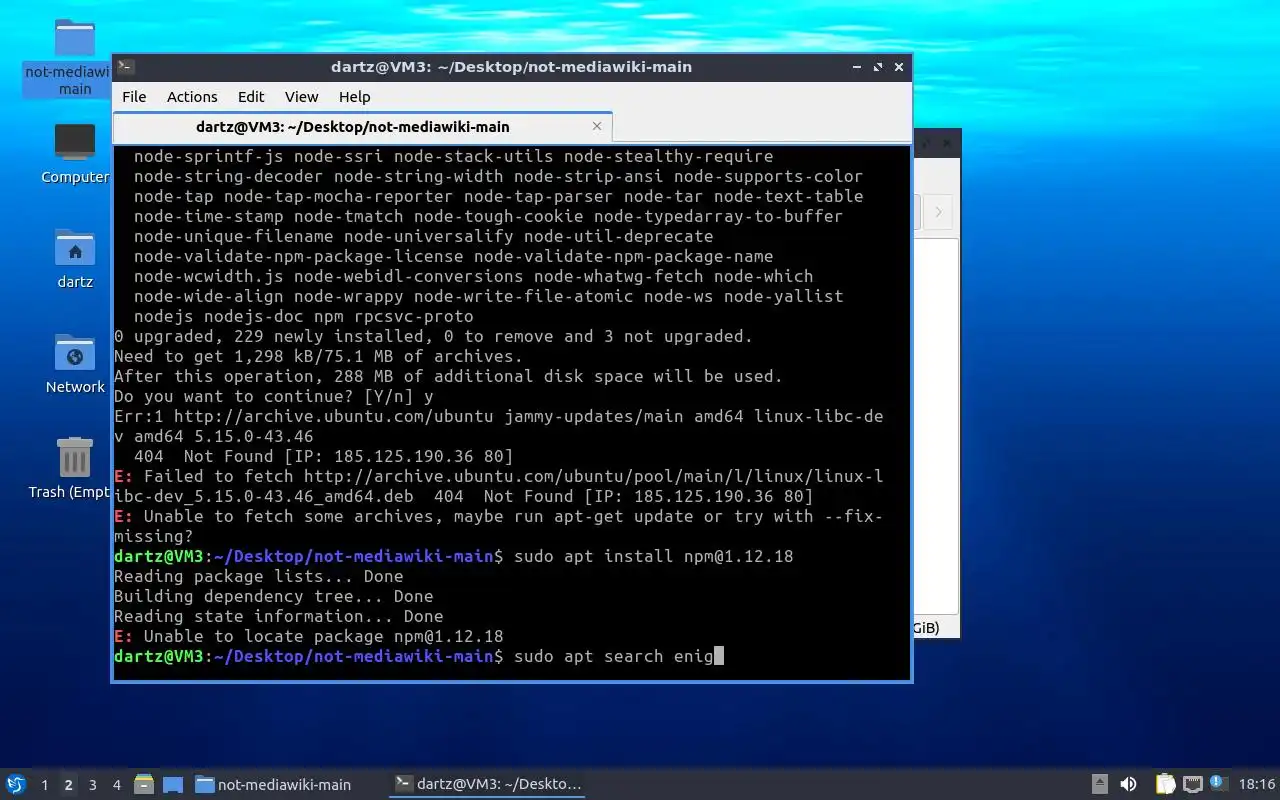Click the 18:16 clock
This screenshot has height=800, width=1280.
[x=1257, y=785]
